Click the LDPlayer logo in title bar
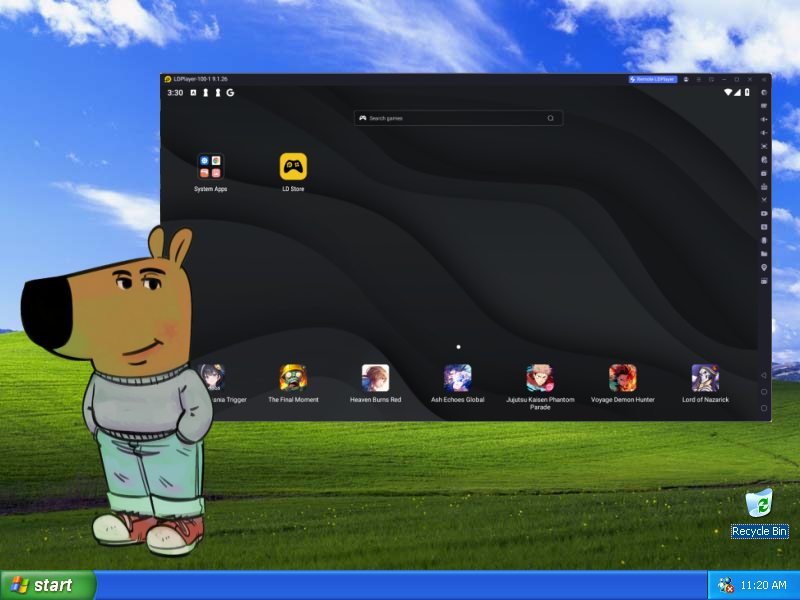The image size is (800, 600). [167, 79]
